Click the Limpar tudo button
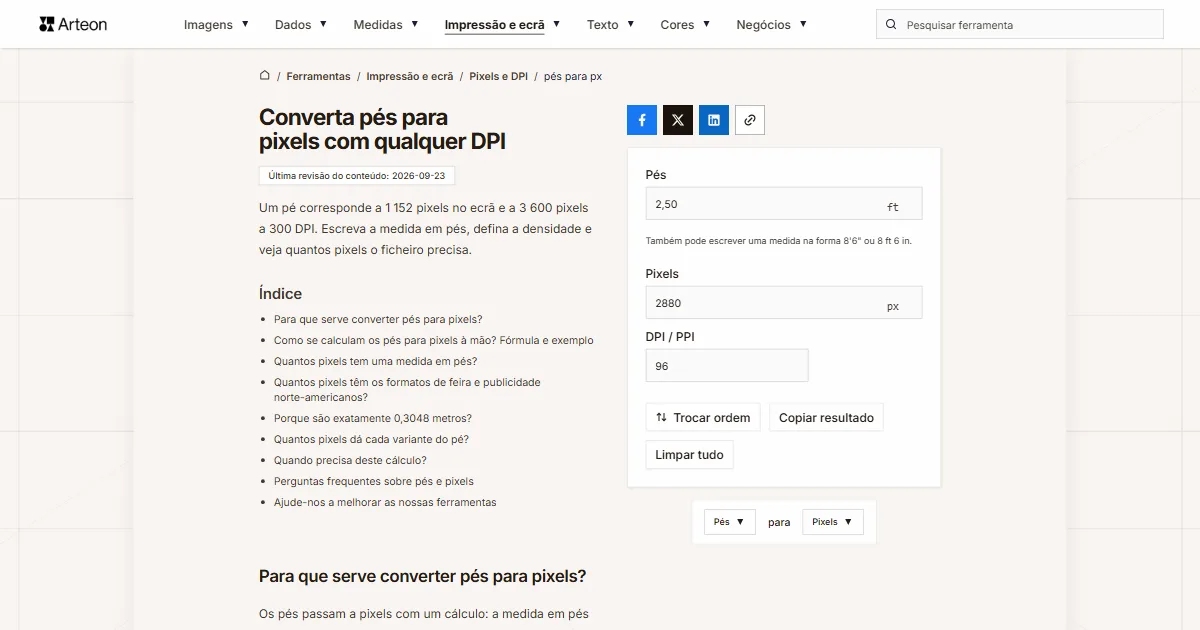The height and width of the screenshot is (630, 1200). click(x=689, y=455)
